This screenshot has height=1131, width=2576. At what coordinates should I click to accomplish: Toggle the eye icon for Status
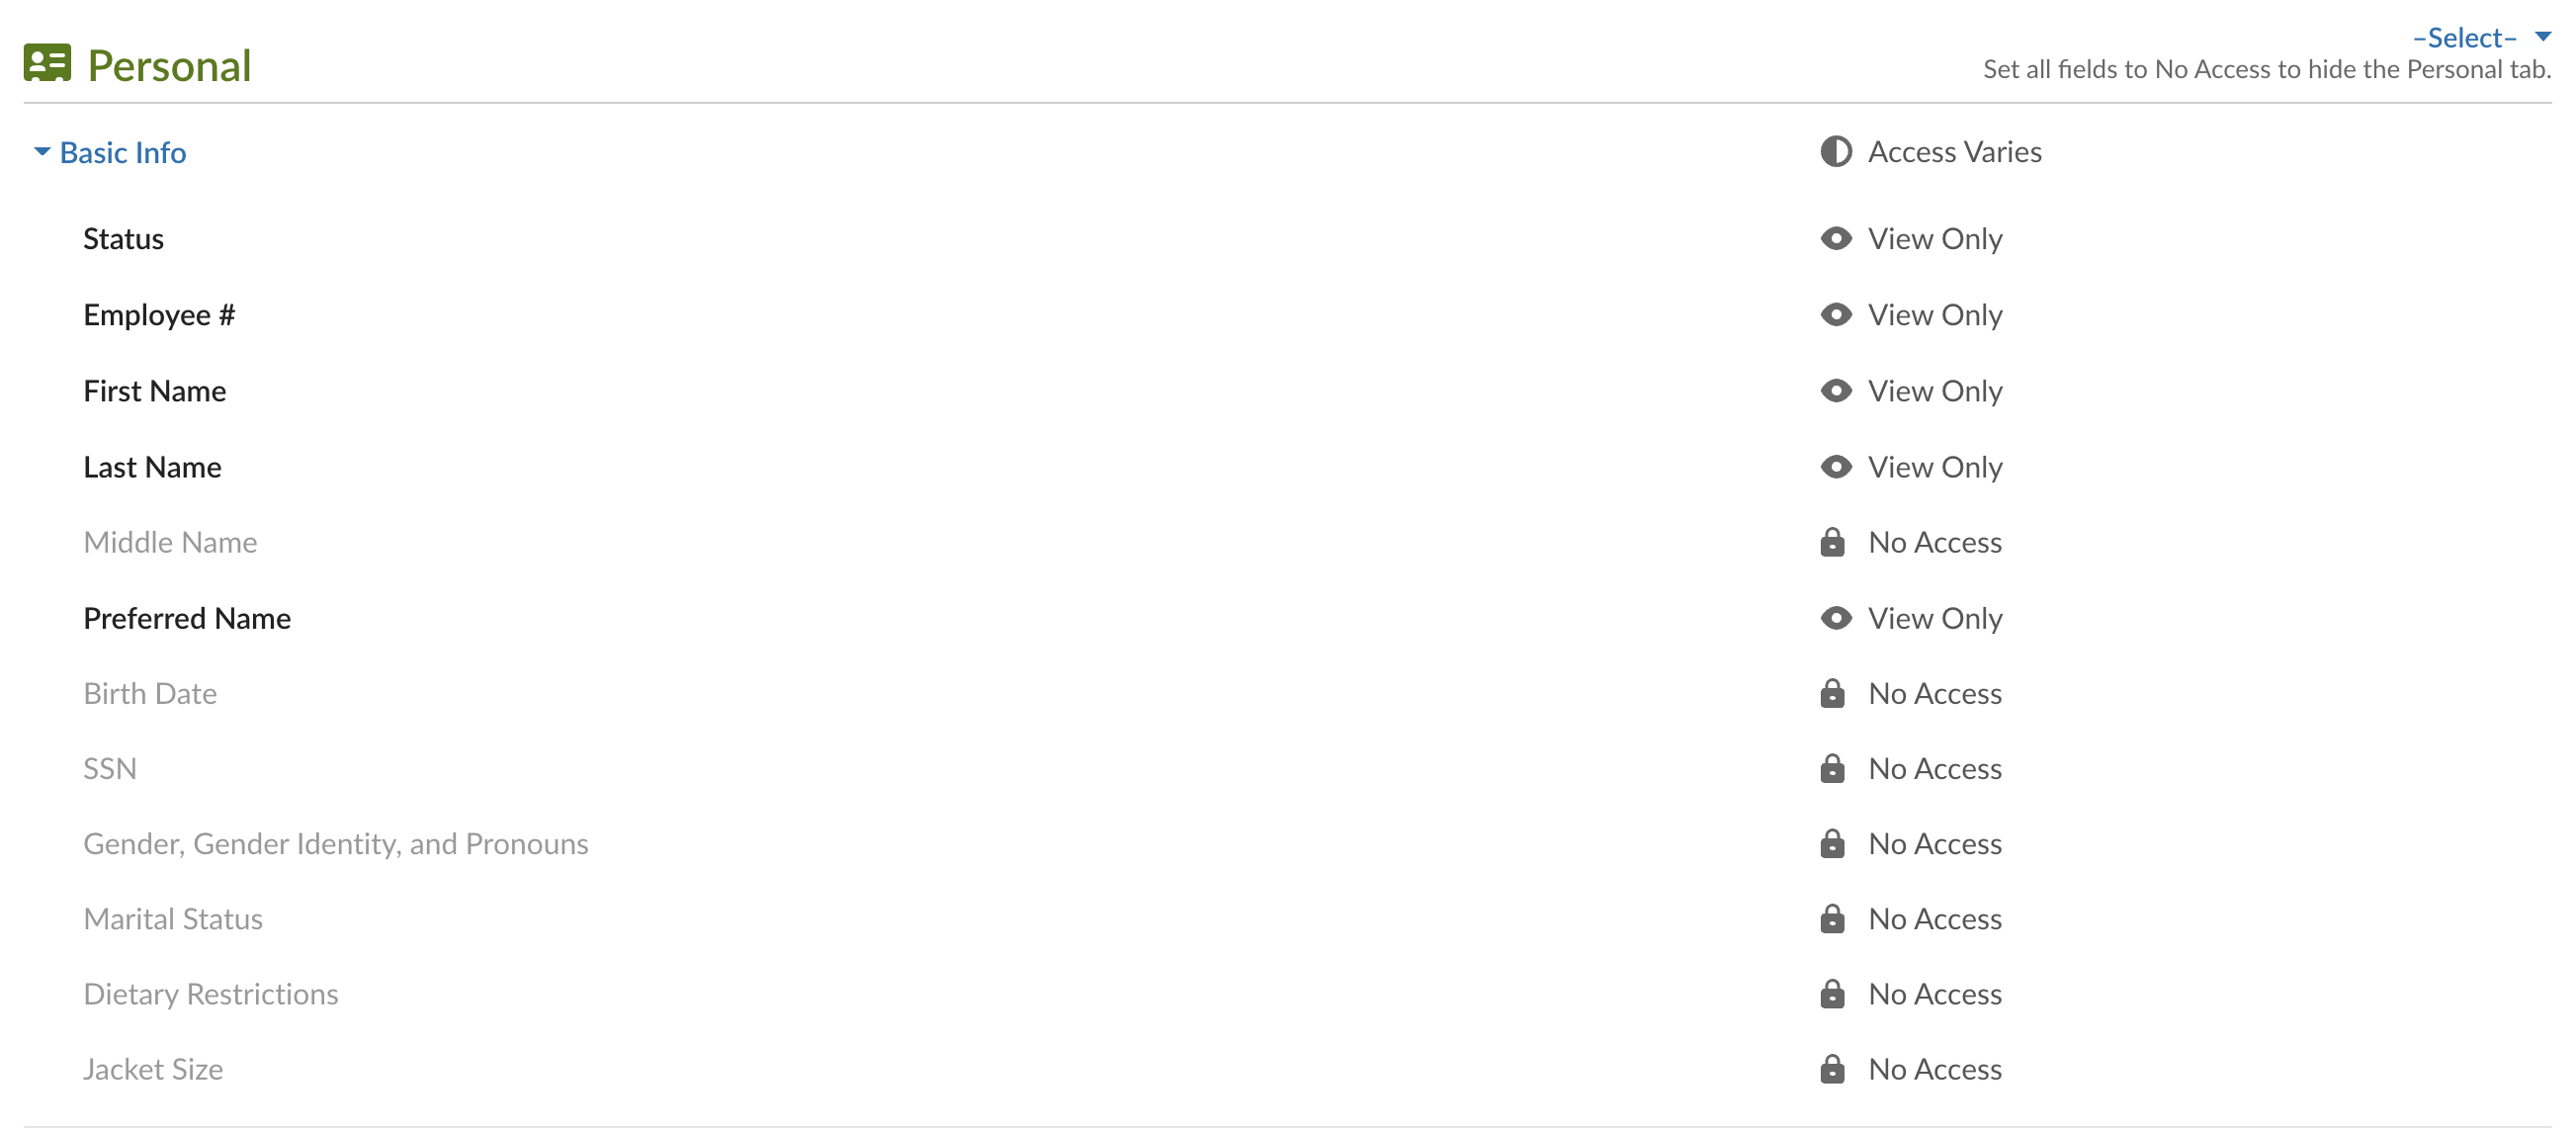pos(1835,239)
